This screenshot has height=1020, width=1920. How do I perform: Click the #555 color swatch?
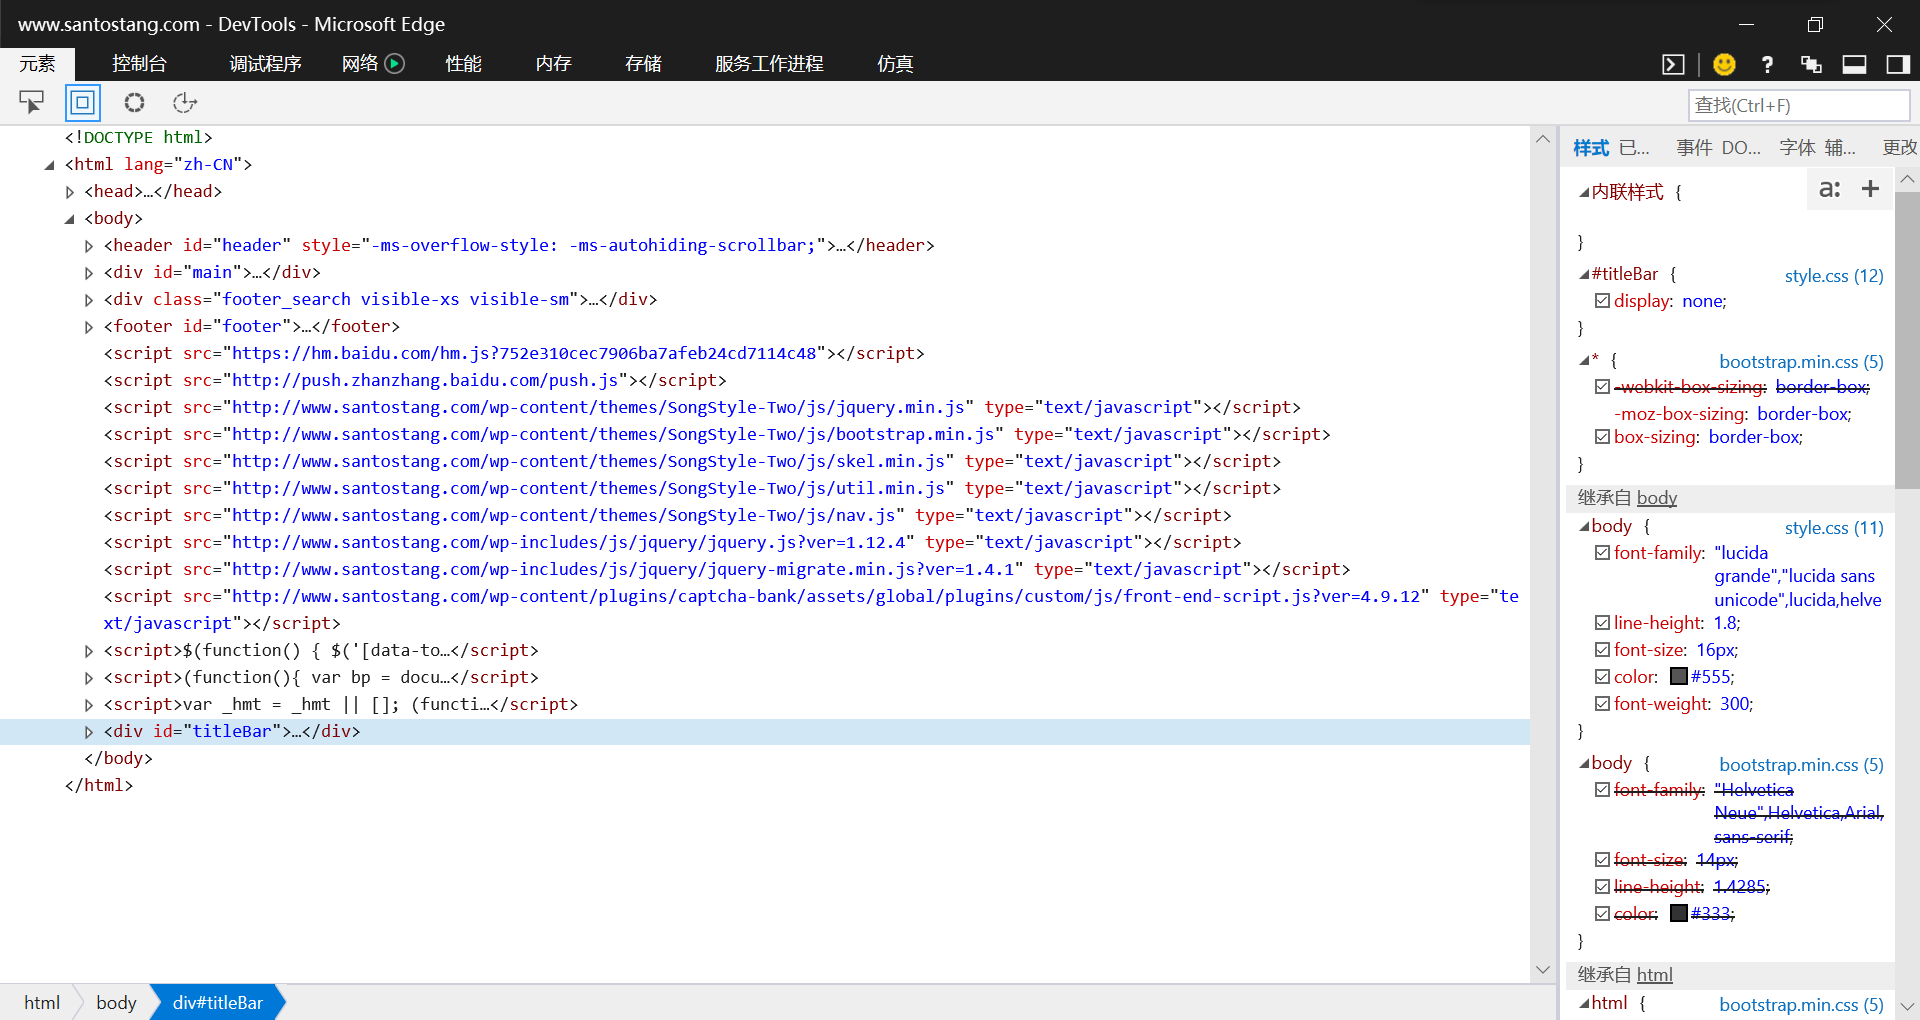click(x=1679, y=676)
